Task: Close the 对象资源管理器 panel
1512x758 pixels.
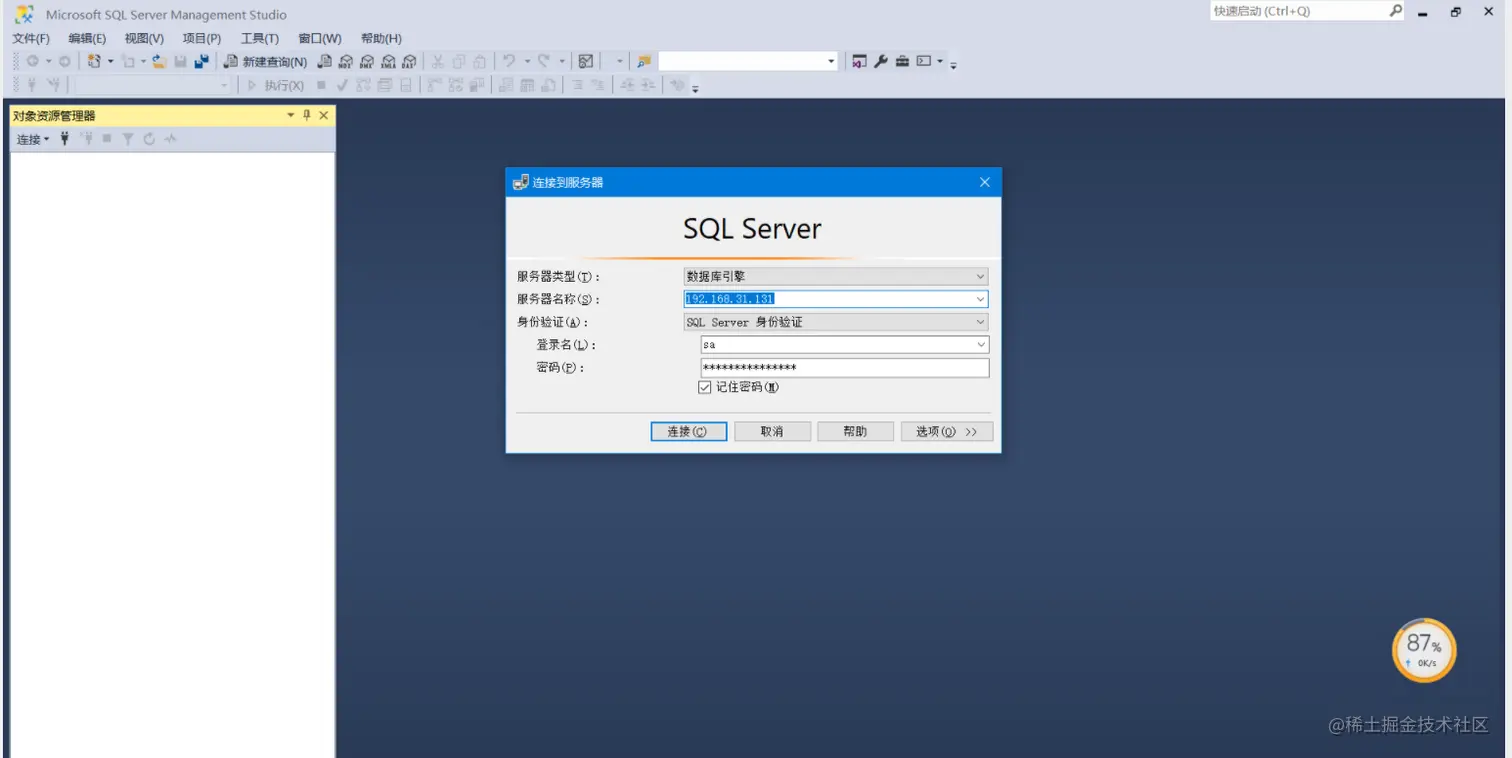Action: point(323,115)
